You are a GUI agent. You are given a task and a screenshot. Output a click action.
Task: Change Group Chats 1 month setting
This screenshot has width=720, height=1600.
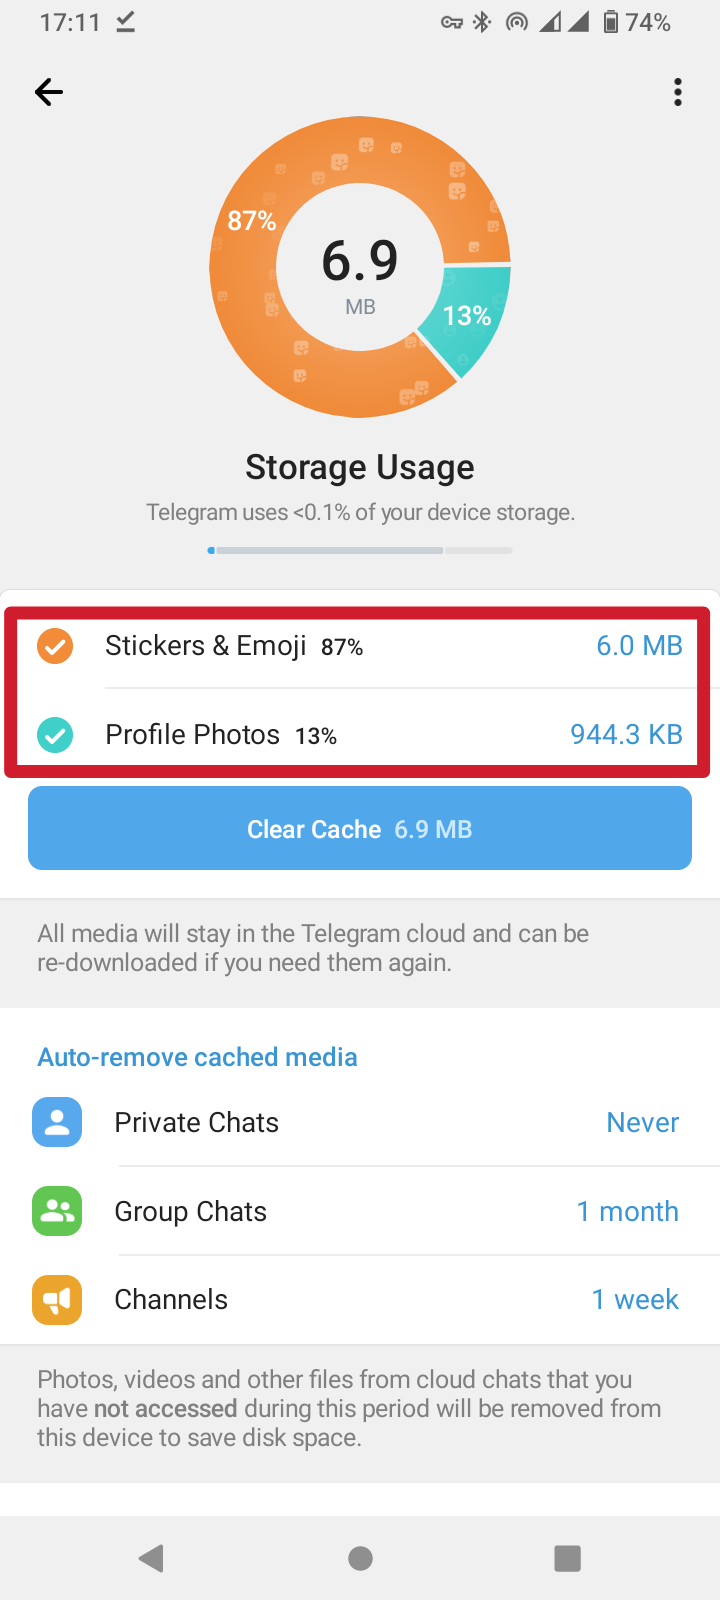tap(627, 1211)
